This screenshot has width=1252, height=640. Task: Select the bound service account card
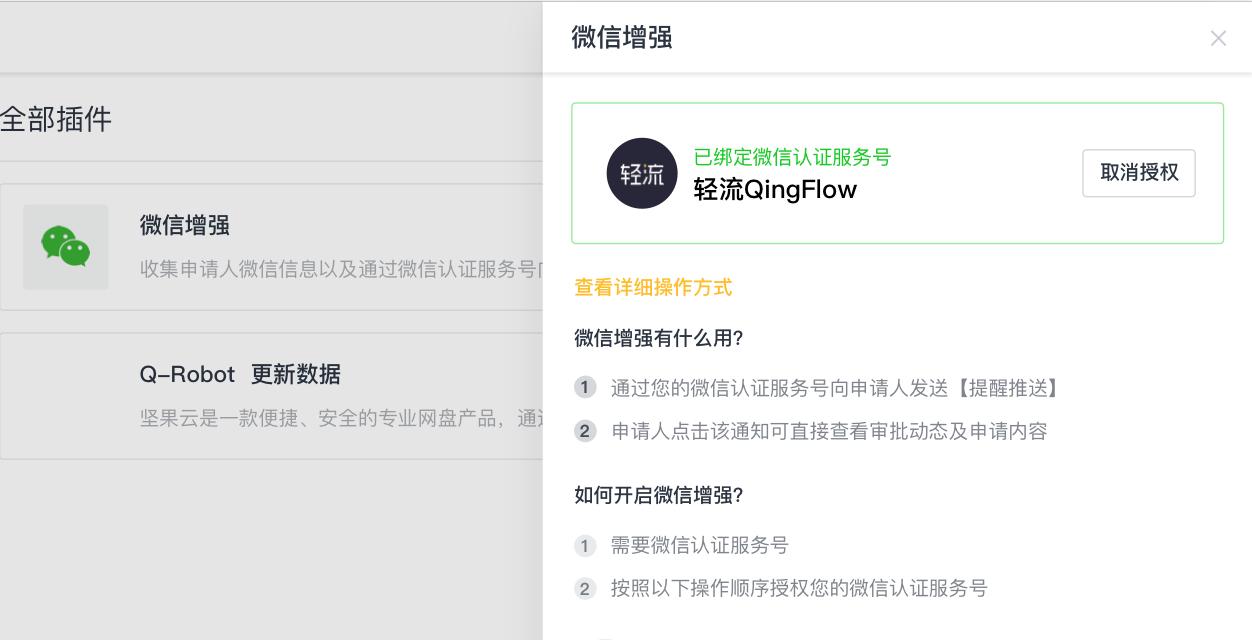(x=897, y=172)
